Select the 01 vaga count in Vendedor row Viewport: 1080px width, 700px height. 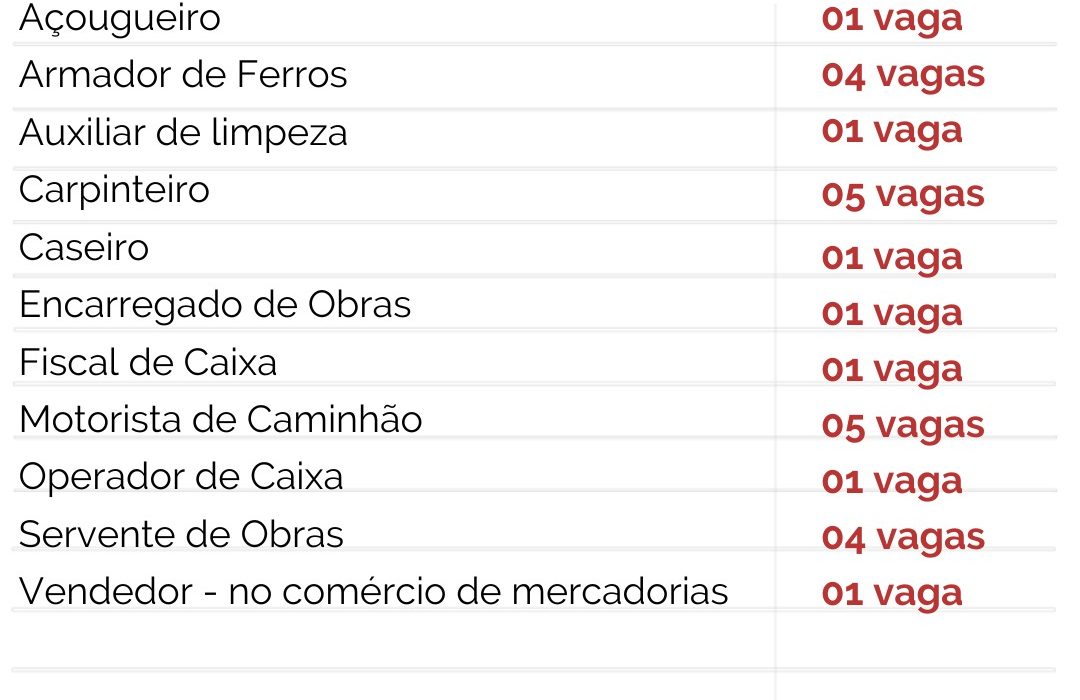(892, 593)
